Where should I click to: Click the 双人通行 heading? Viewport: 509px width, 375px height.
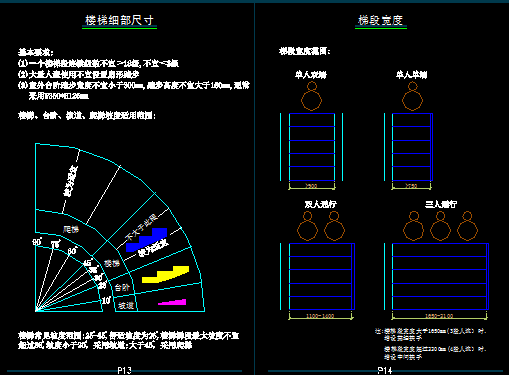pyautogui.click(x=320, y=204)
